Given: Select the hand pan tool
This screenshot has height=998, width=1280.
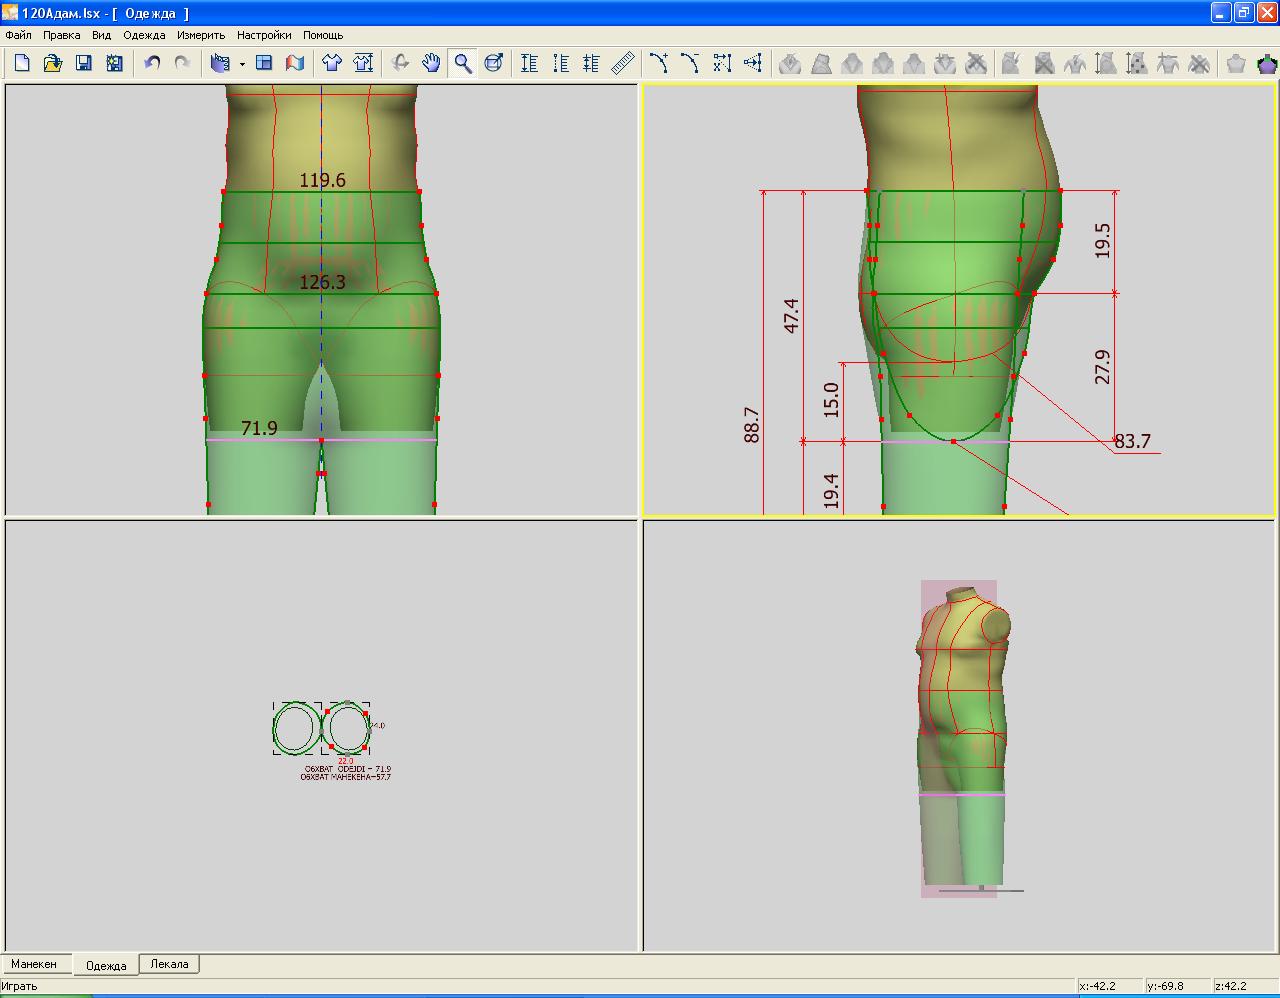Looking at the screenshot, I should (x=431, y=63).
